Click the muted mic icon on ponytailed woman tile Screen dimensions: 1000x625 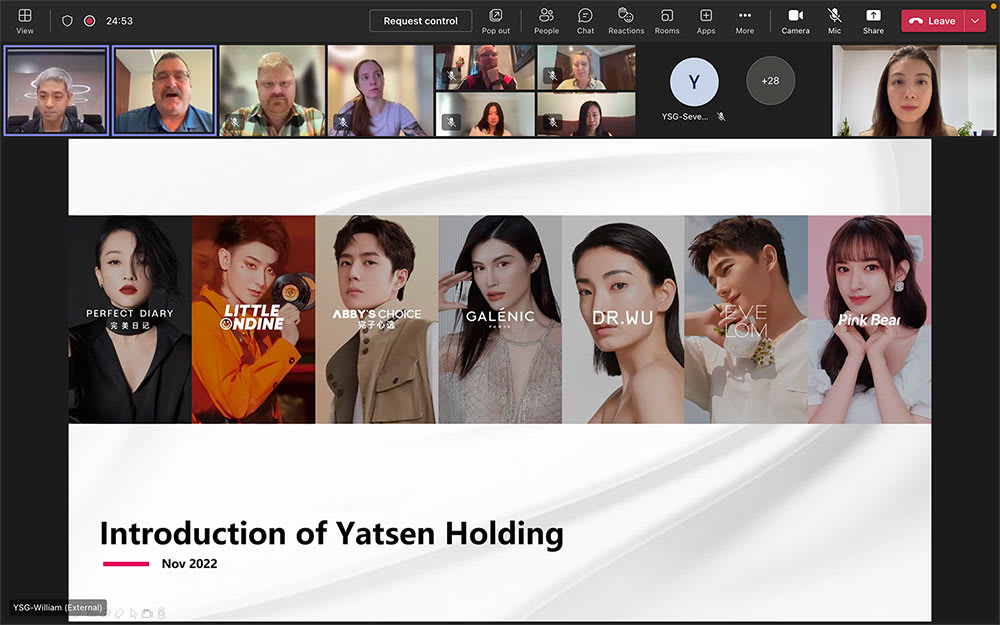coord(343,121)
